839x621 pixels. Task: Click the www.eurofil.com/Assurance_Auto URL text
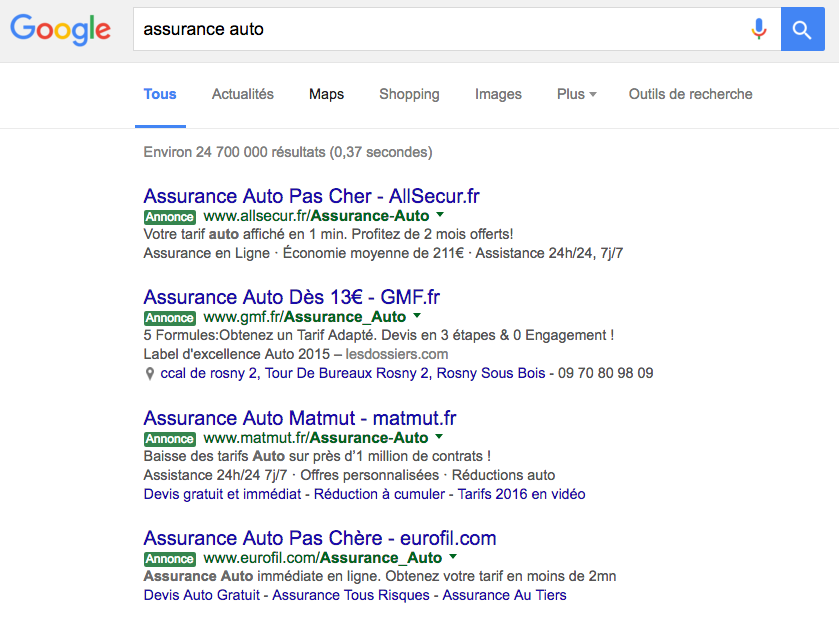[x=323, y=558]
